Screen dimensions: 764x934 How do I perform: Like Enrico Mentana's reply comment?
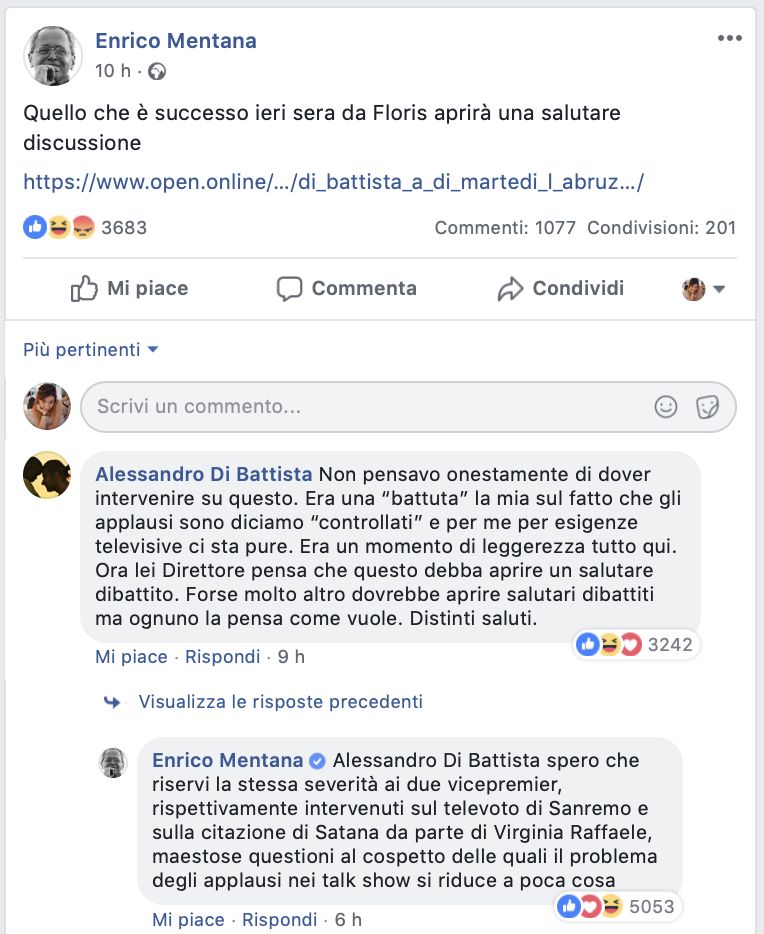click(x=188, y=919)
